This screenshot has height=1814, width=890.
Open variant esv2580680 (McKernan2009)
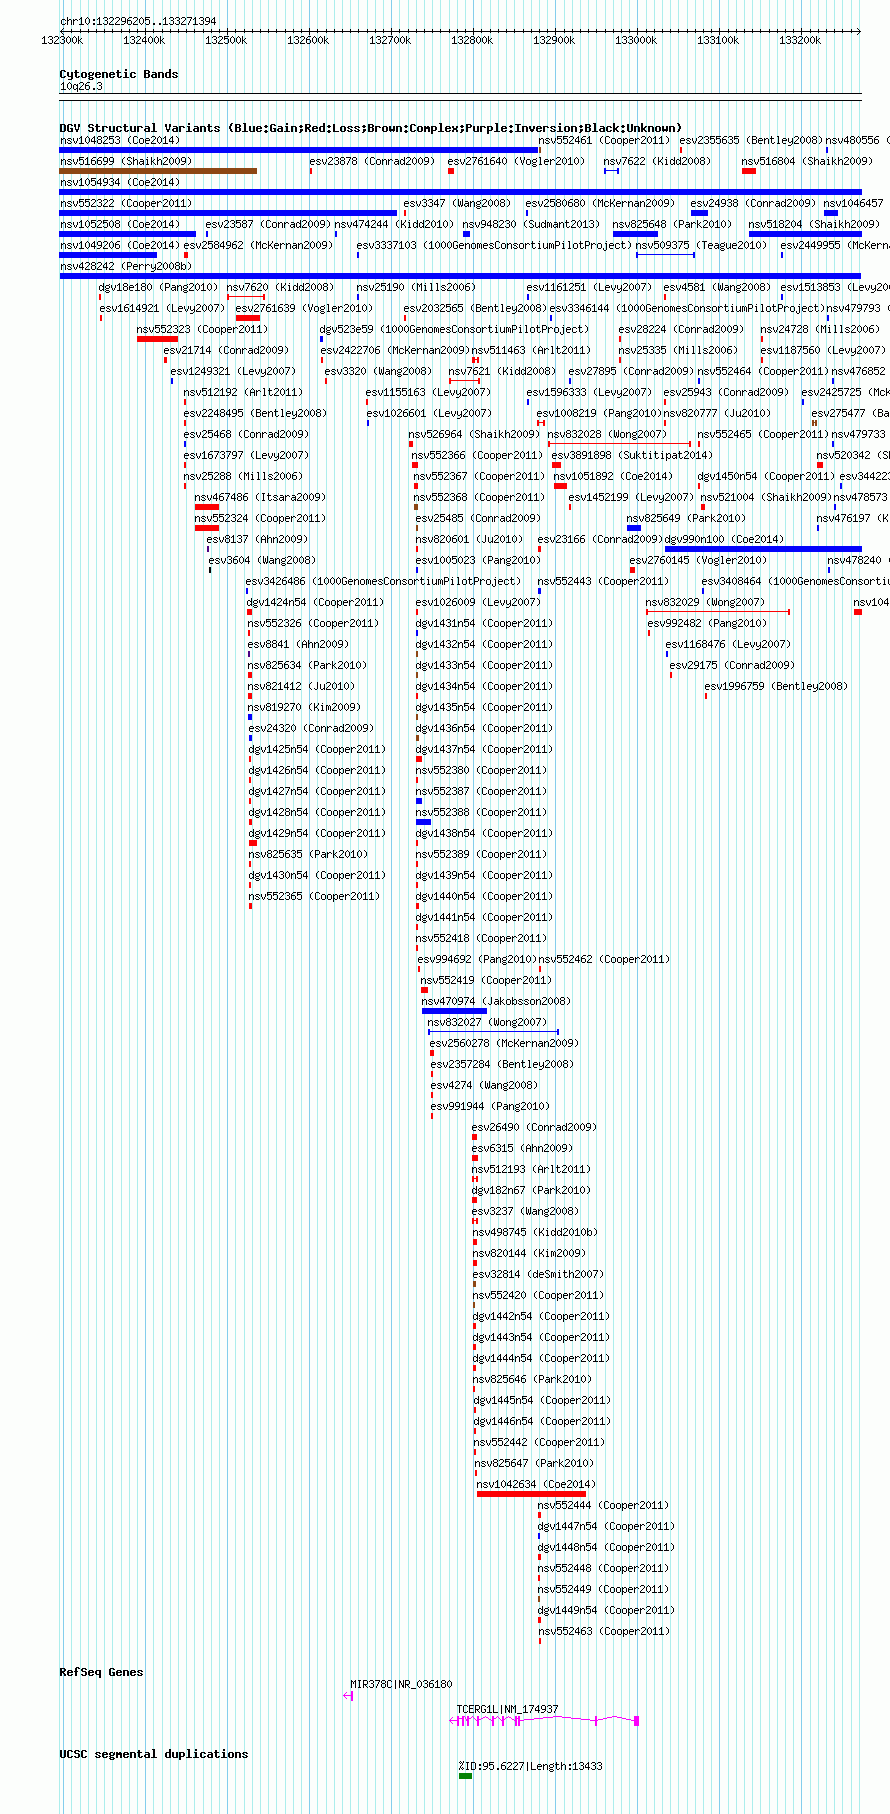coord(600,203)
